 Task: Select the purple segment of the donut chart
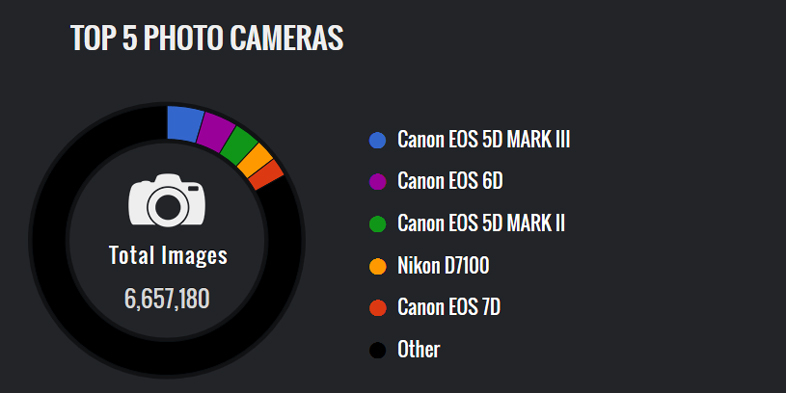tap(215, 131)
